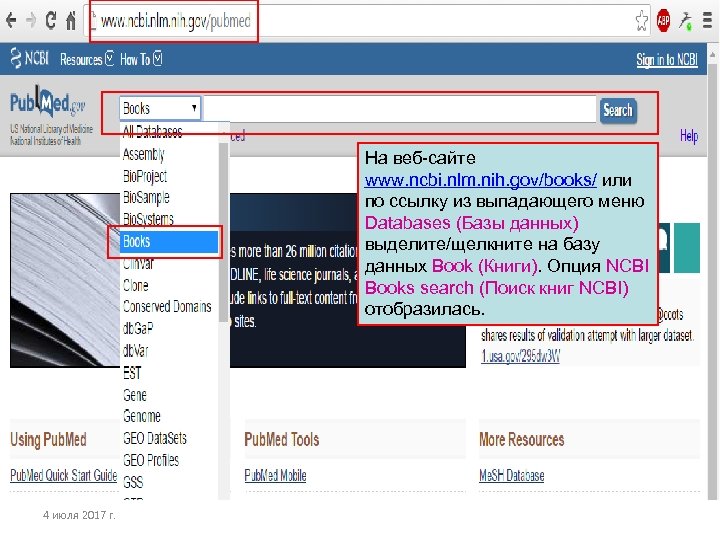Click the NCBI logo
Image resolution: width=720 pixels, height=540 pixels.
29,58
